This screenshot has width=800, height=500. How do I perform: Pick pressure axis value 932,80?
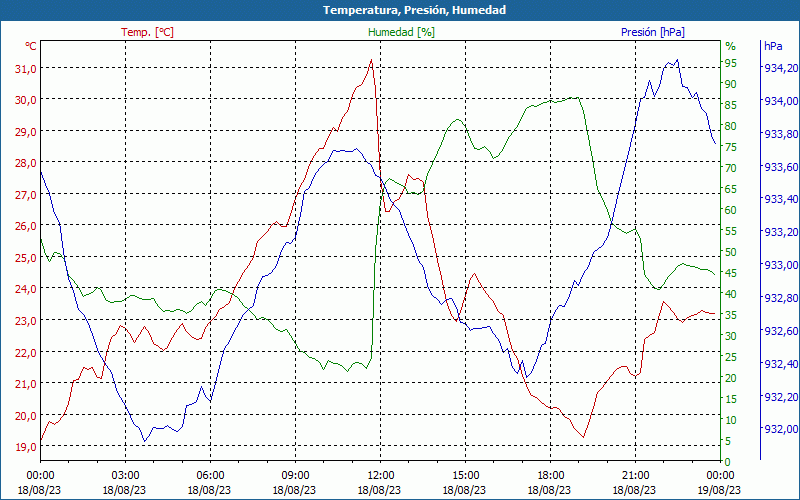pos(781,298)
